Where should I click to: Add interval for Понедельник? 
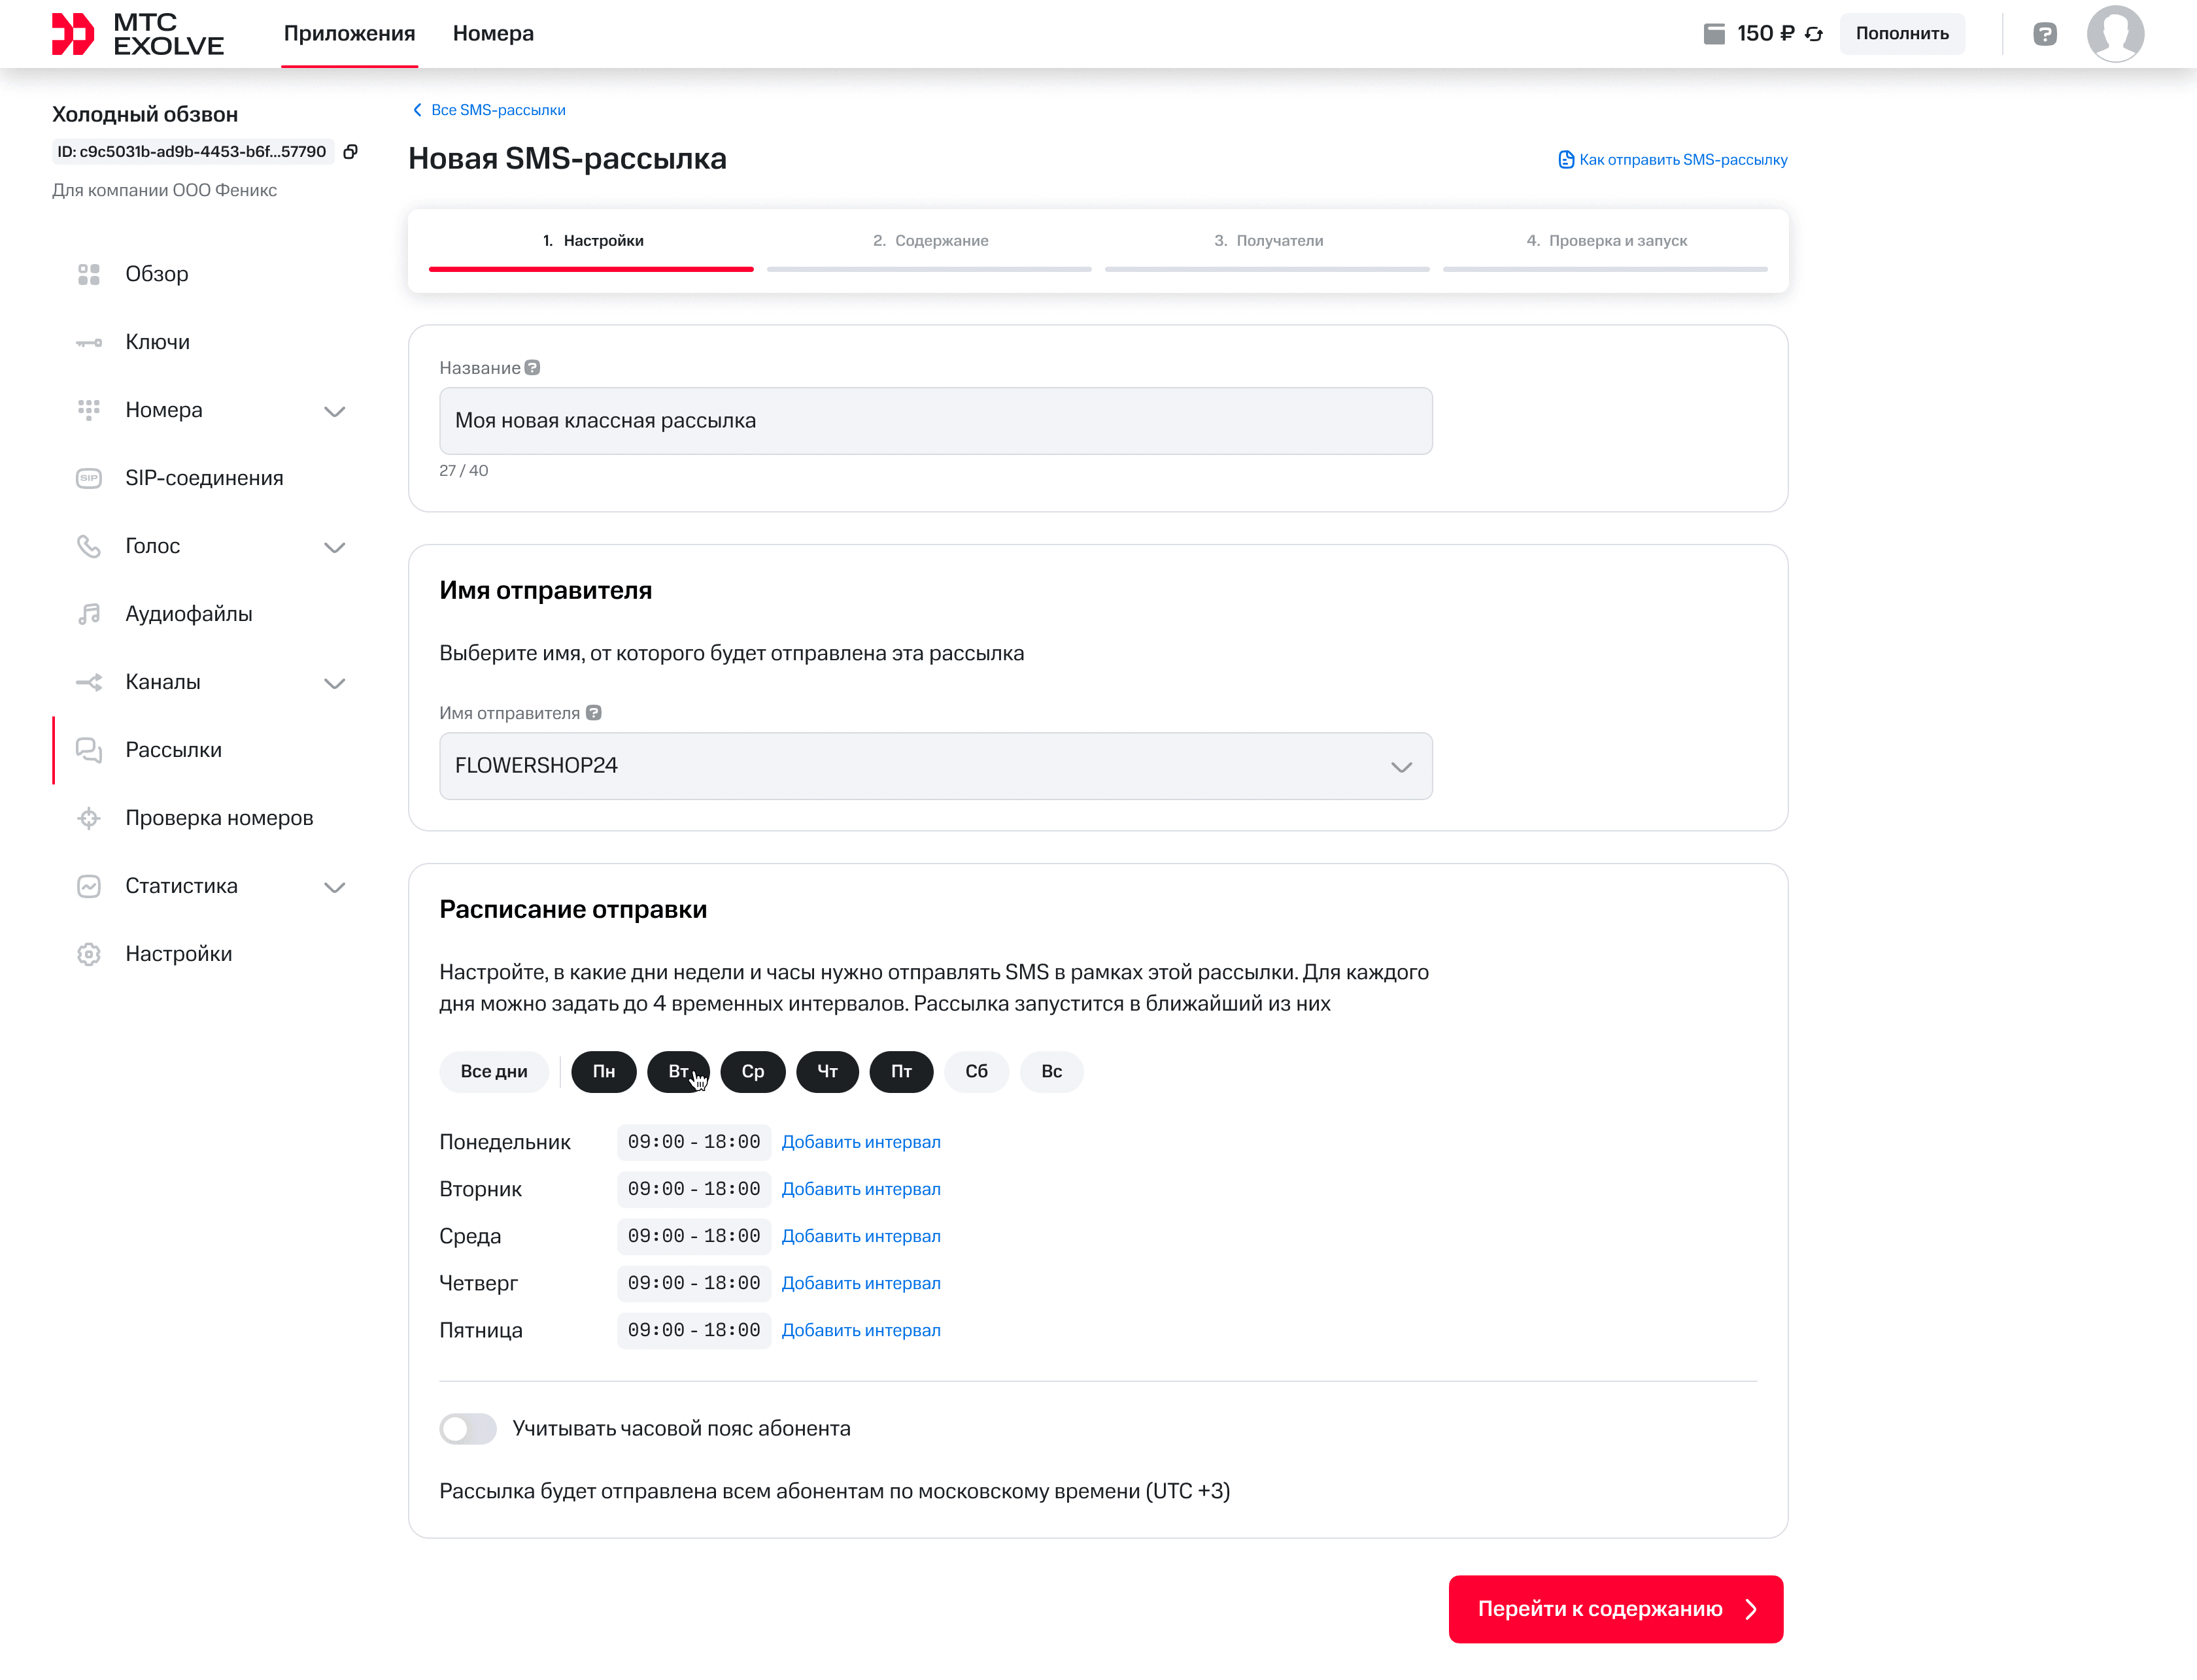(861, 1142)
